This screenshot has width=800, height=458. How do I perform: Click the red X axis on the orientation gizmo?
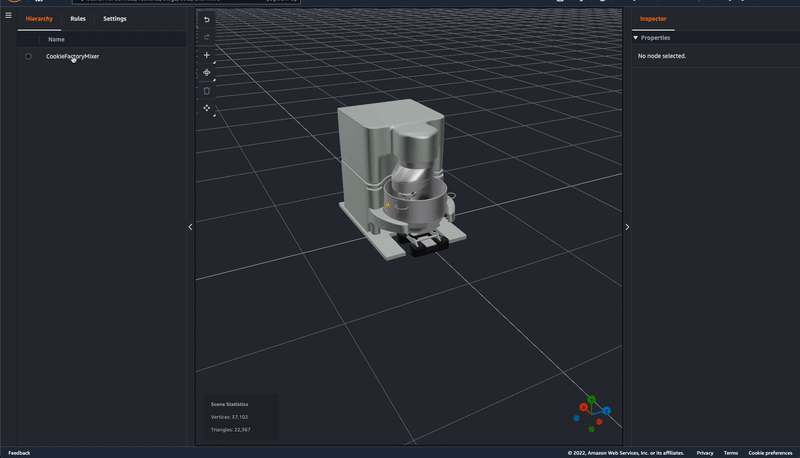click(584, 407)
